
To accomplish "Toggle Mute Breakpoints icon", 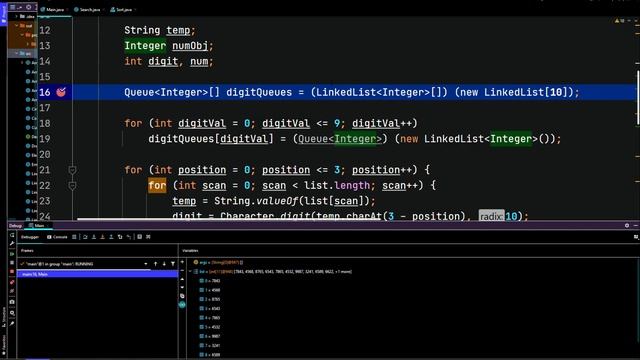I will click(12, 291).
